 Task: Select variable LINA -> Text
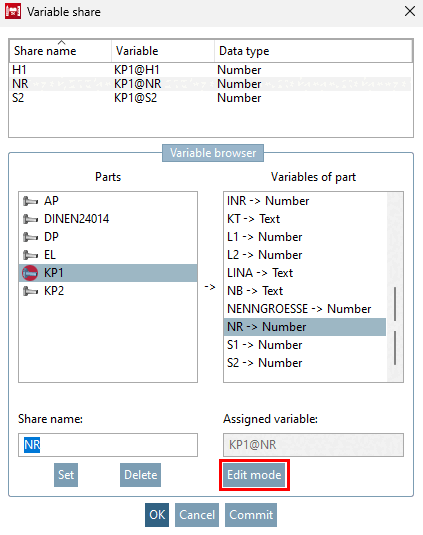(x=305, y=273)
